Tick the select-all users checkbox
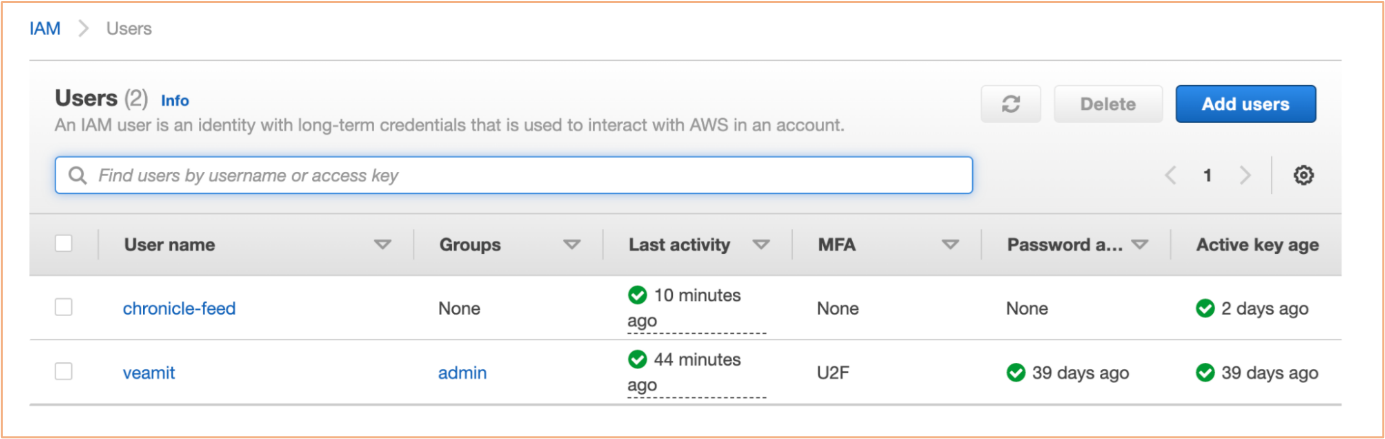This screenshot has width=1385, height=439. click(x=63, y=243)
